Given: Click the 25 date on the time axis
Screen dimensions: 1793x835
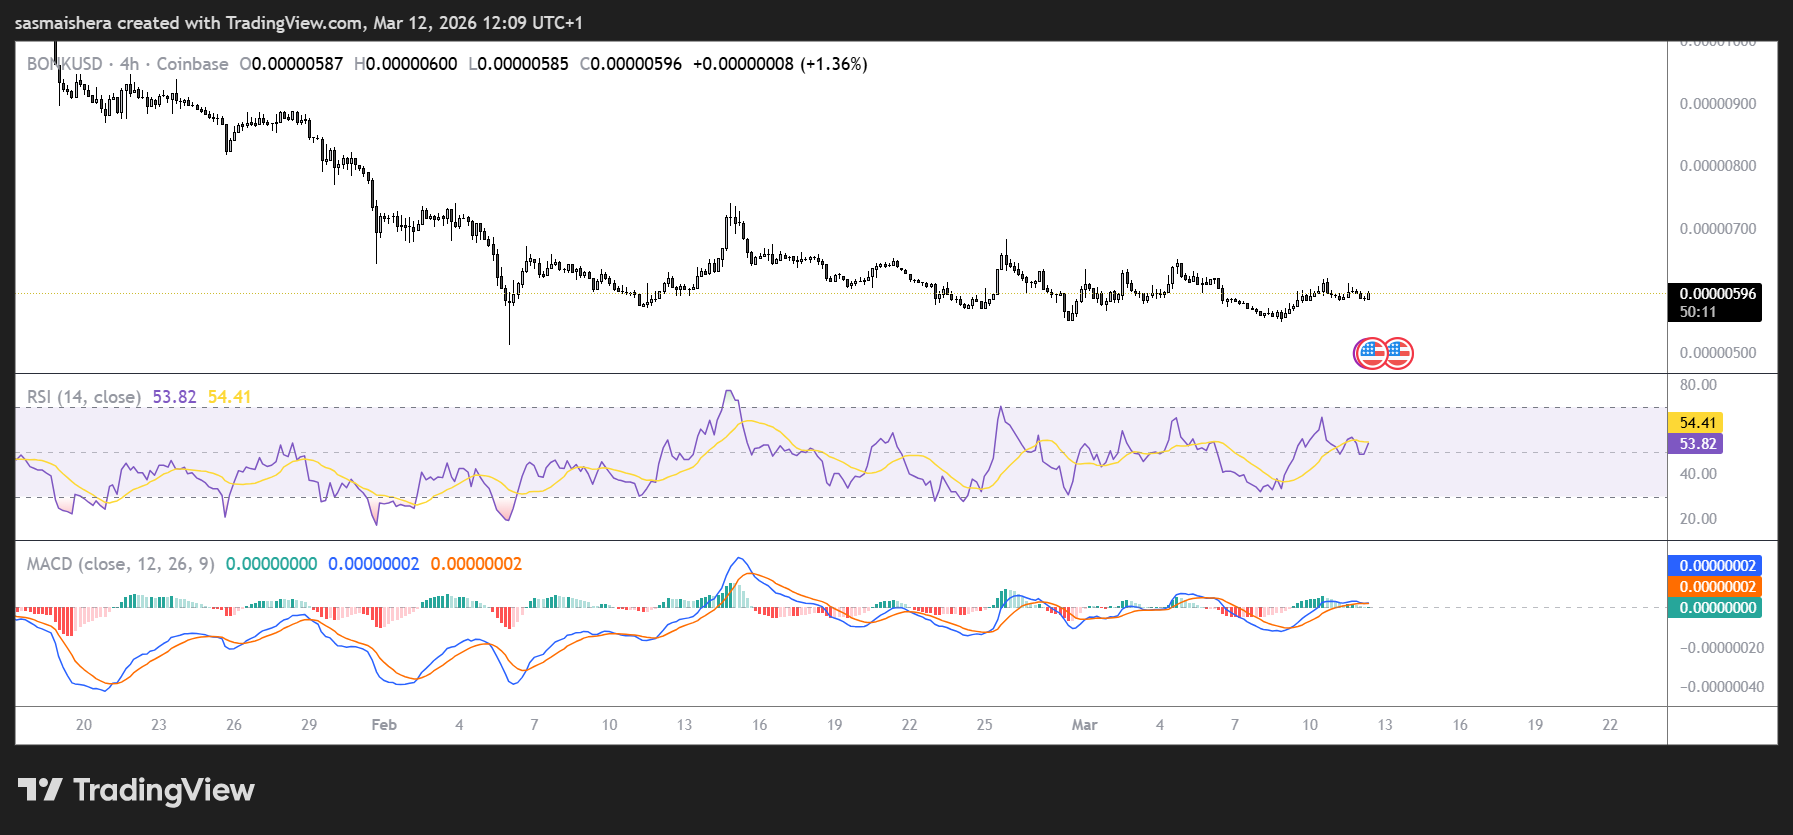Looking at the screenshot, I should coord(984,725).
